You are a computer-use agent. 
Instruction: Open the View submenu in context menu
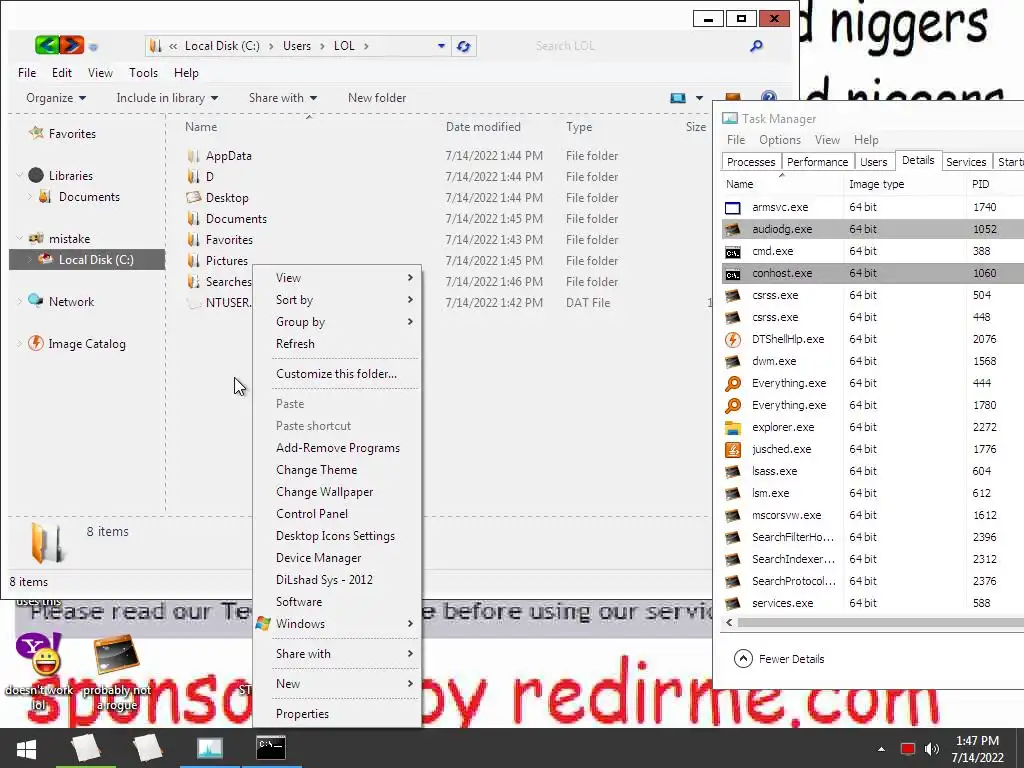[x=337, y=278]
